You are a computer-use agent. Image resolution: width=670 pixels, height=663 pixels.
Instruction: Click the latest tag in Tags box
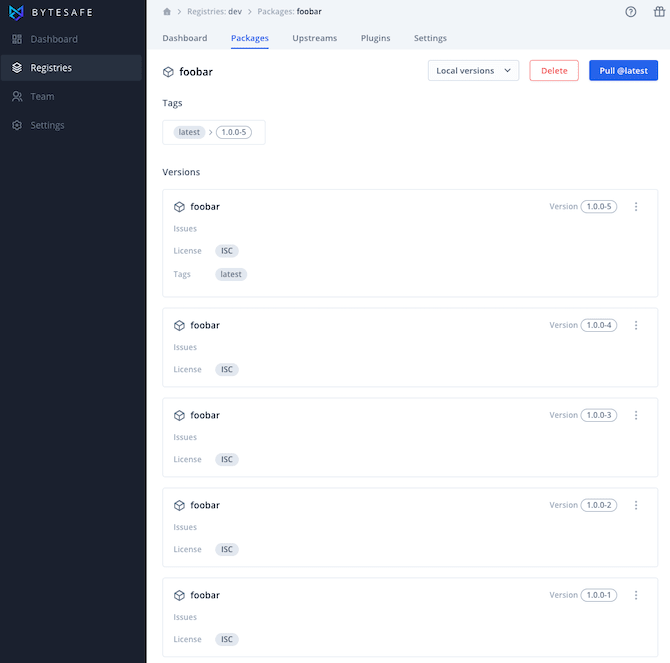(x=189, y=132)
